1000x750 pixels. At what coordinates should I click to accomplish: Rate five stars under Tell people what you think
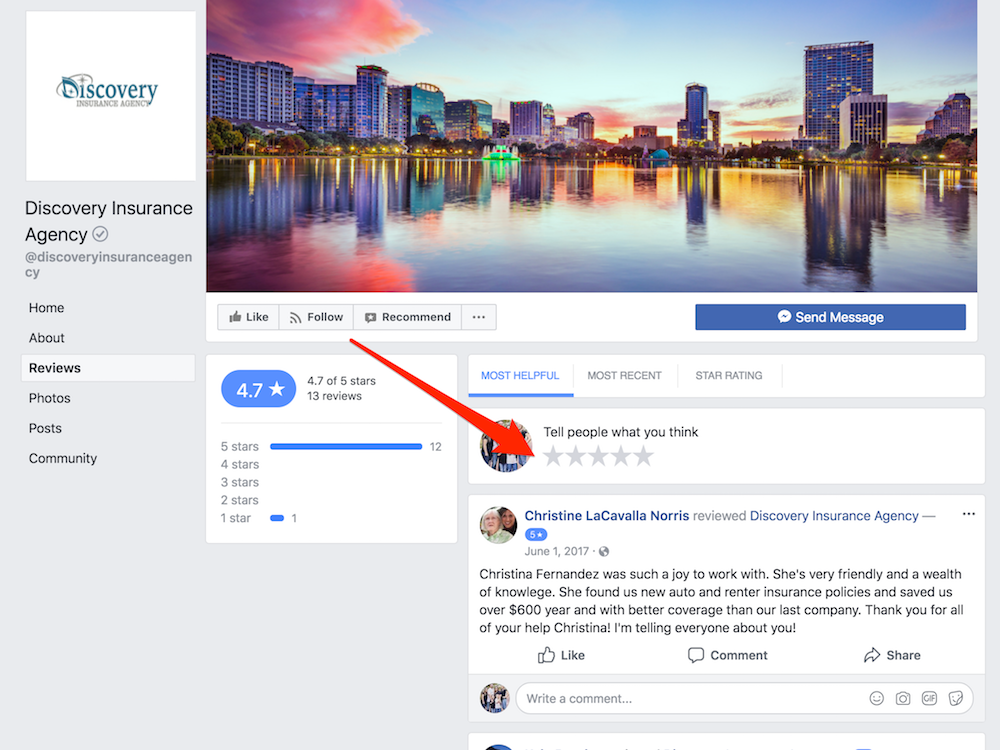tap(644, 456)
